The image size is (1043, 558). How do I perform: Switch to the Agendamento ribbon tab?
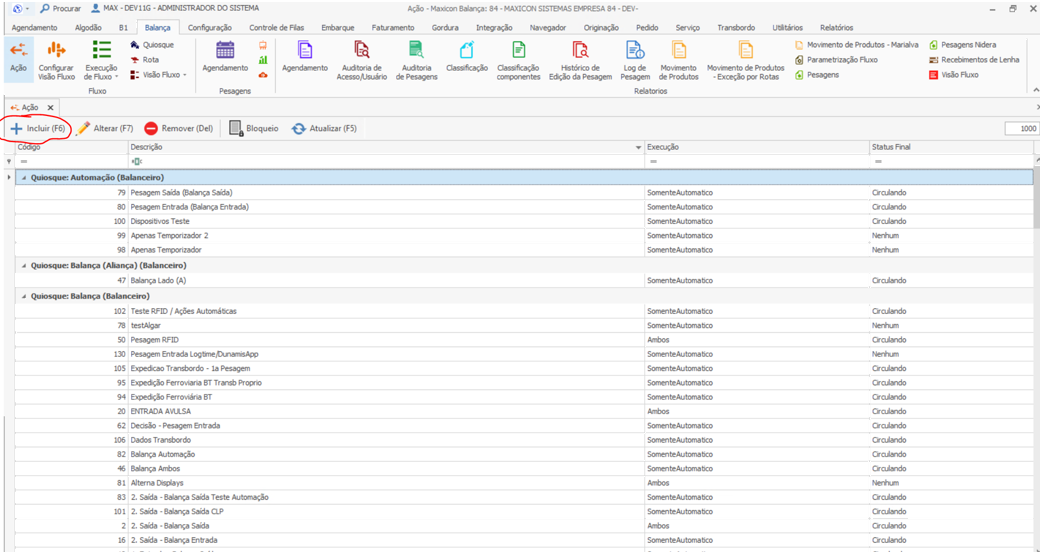(35, 28)
